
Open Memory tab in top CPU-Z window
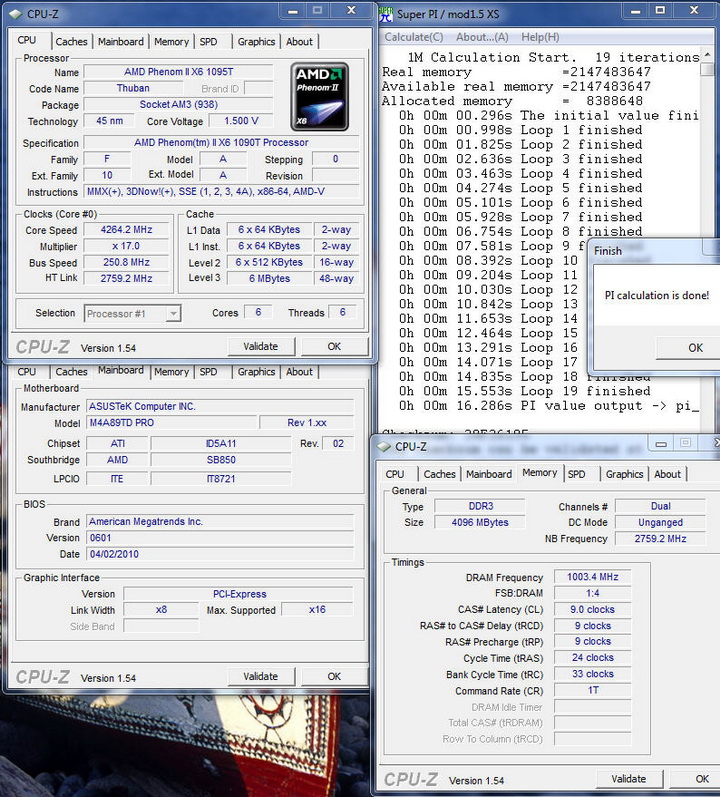point(171,42)
